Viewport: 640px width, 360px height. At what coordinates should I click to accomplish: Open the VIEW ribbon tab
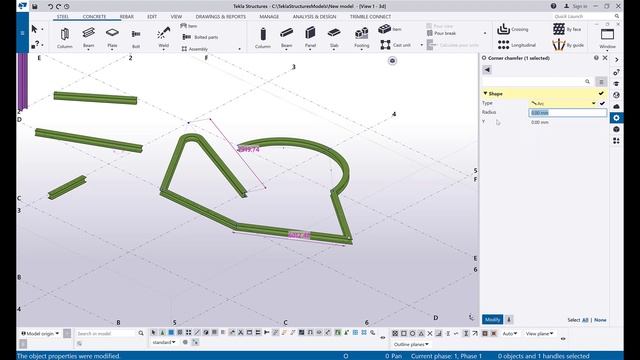click(176, 17)
